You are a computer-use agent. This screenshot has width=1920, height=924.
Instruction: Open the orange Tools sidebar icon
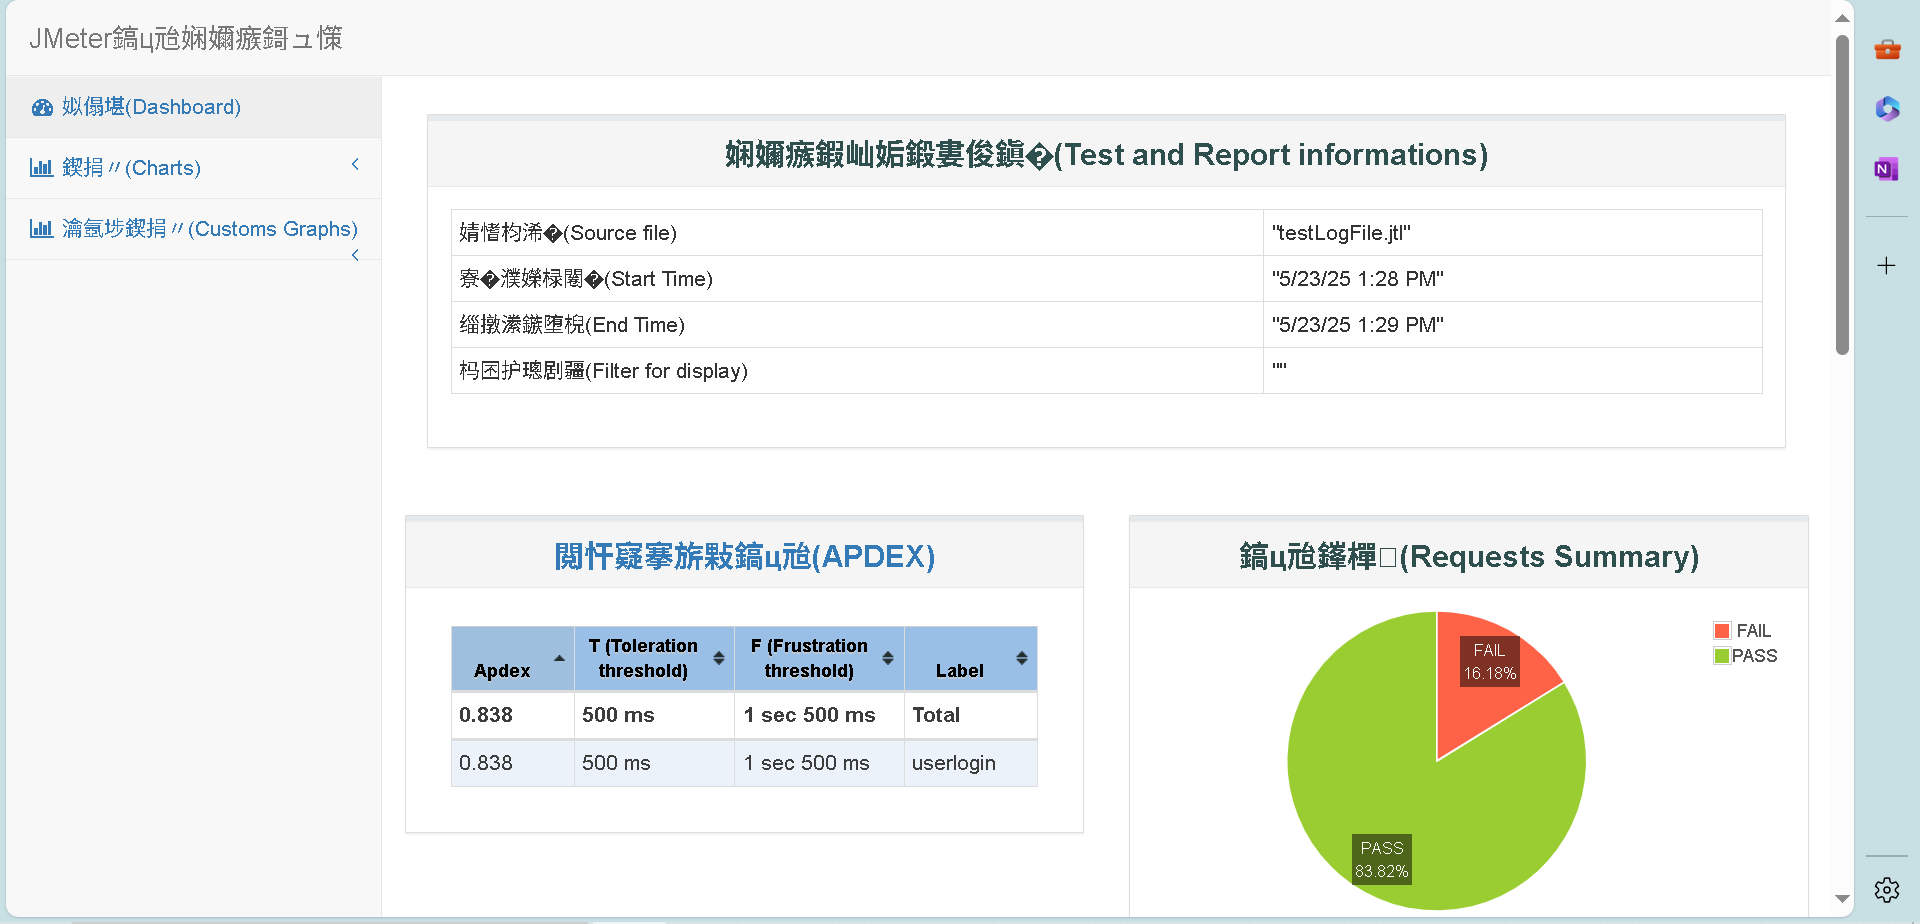click(x=1887, y=49)
